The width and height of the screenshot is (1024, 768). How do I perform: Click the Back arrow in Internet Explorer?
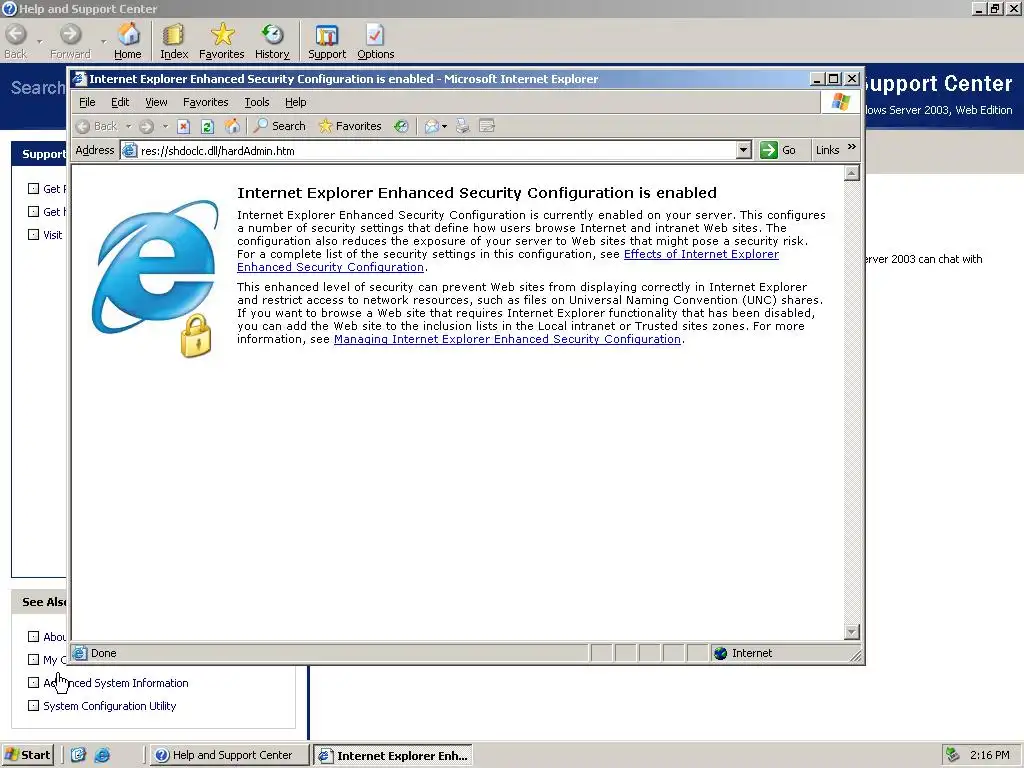97,126
